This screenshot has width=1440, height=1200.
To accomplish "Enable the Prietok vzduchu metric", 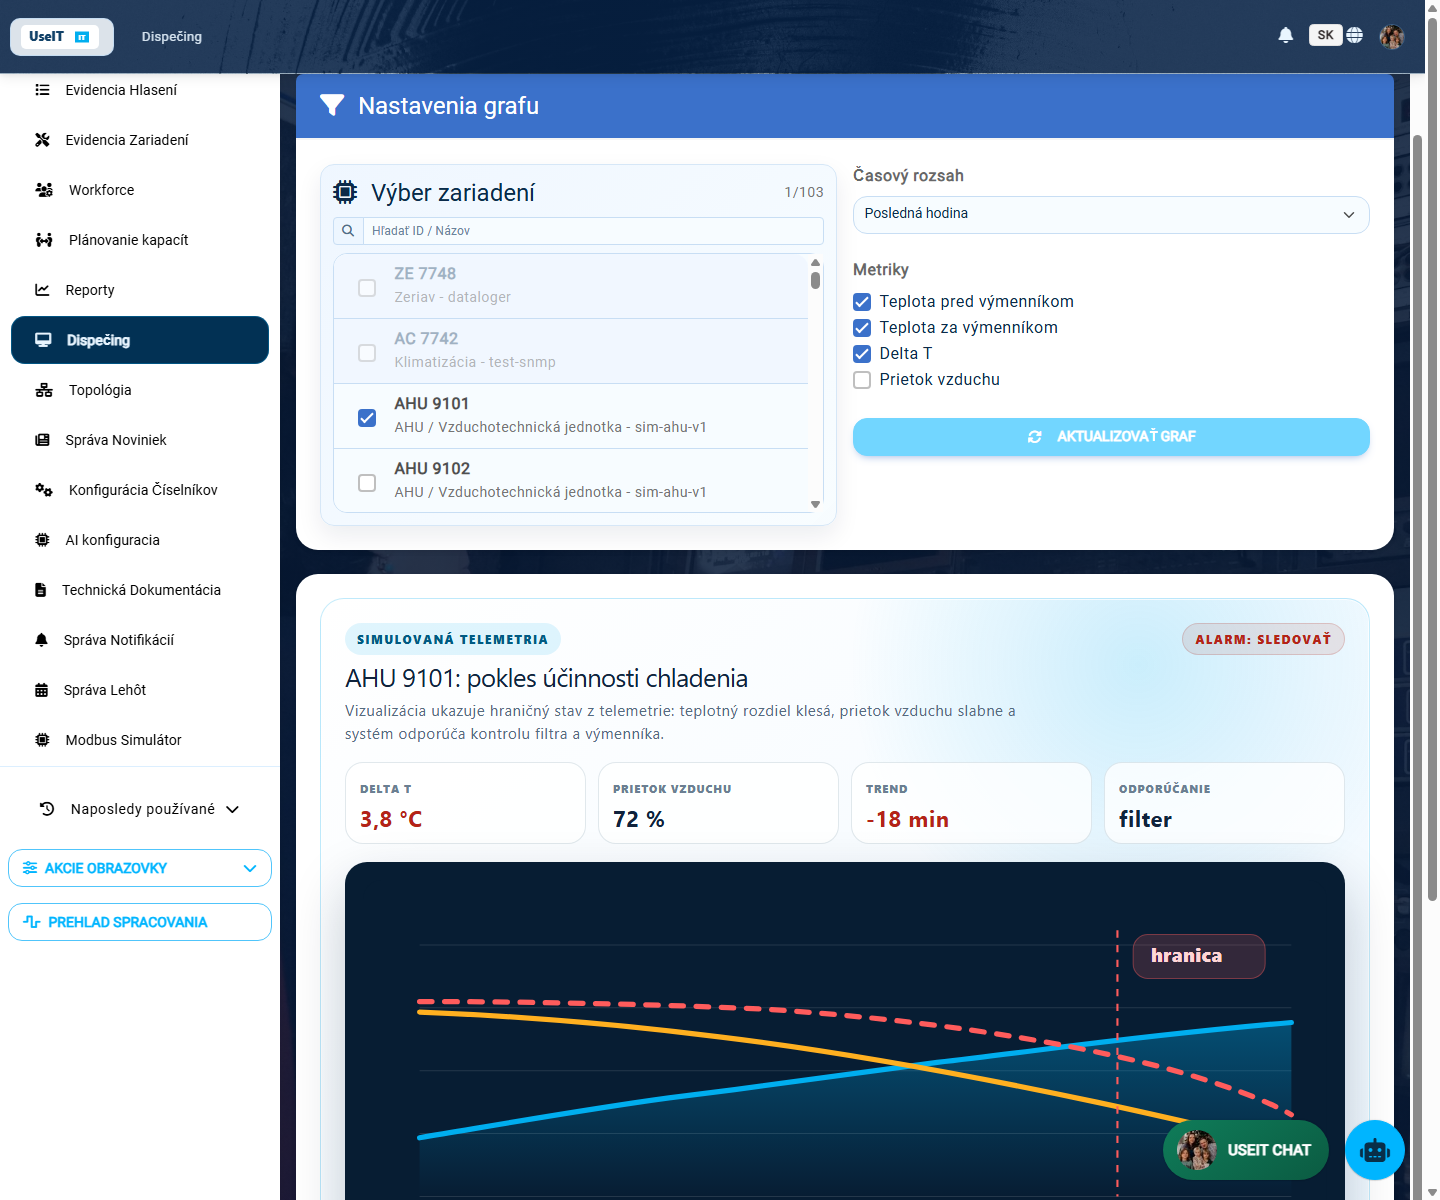I will tap(862, 380).
